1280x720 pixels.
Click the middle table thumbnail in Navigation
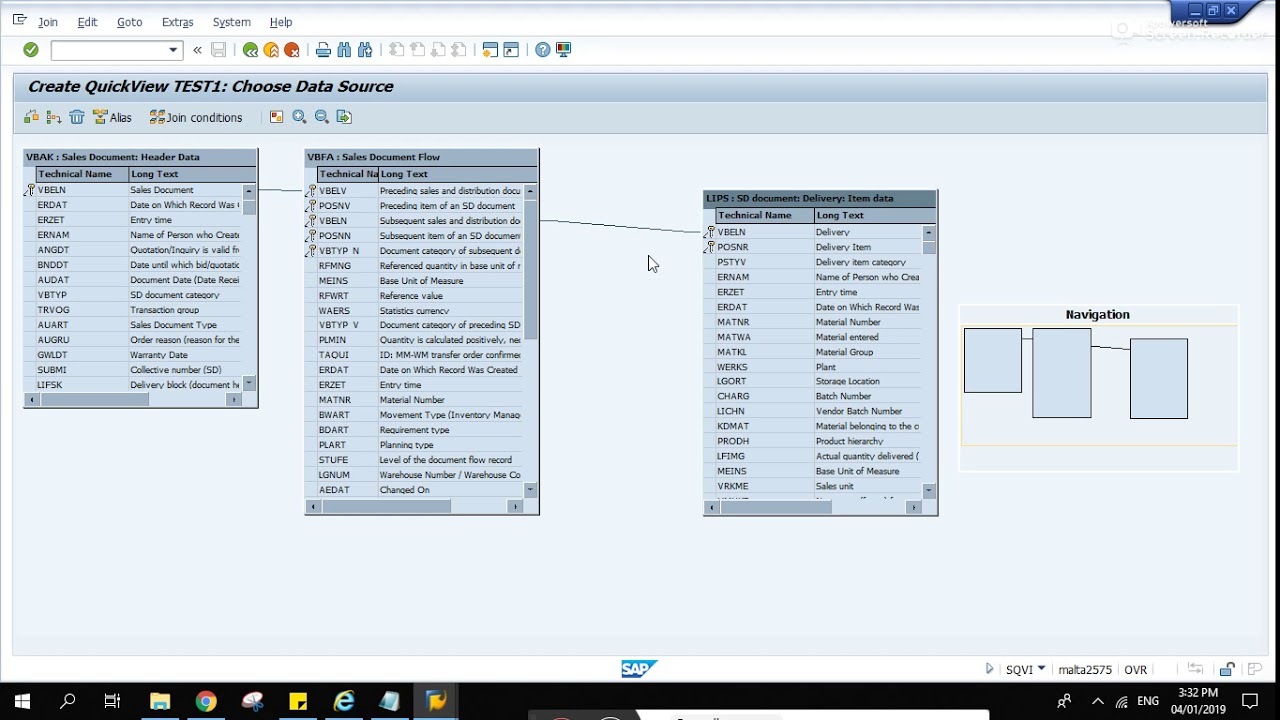tap(1061, 373)
